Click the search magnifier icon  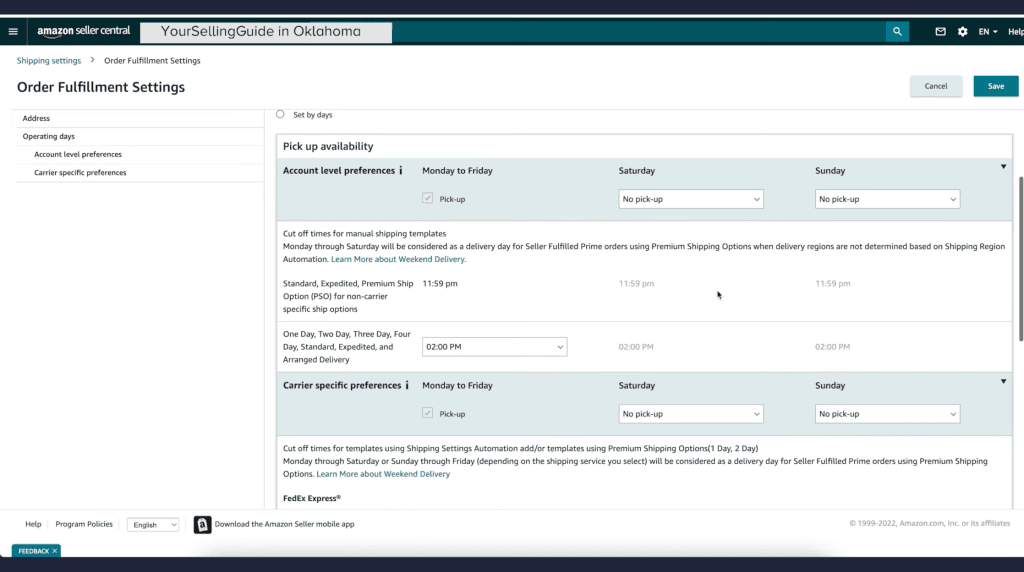click(x=897, y=31)
